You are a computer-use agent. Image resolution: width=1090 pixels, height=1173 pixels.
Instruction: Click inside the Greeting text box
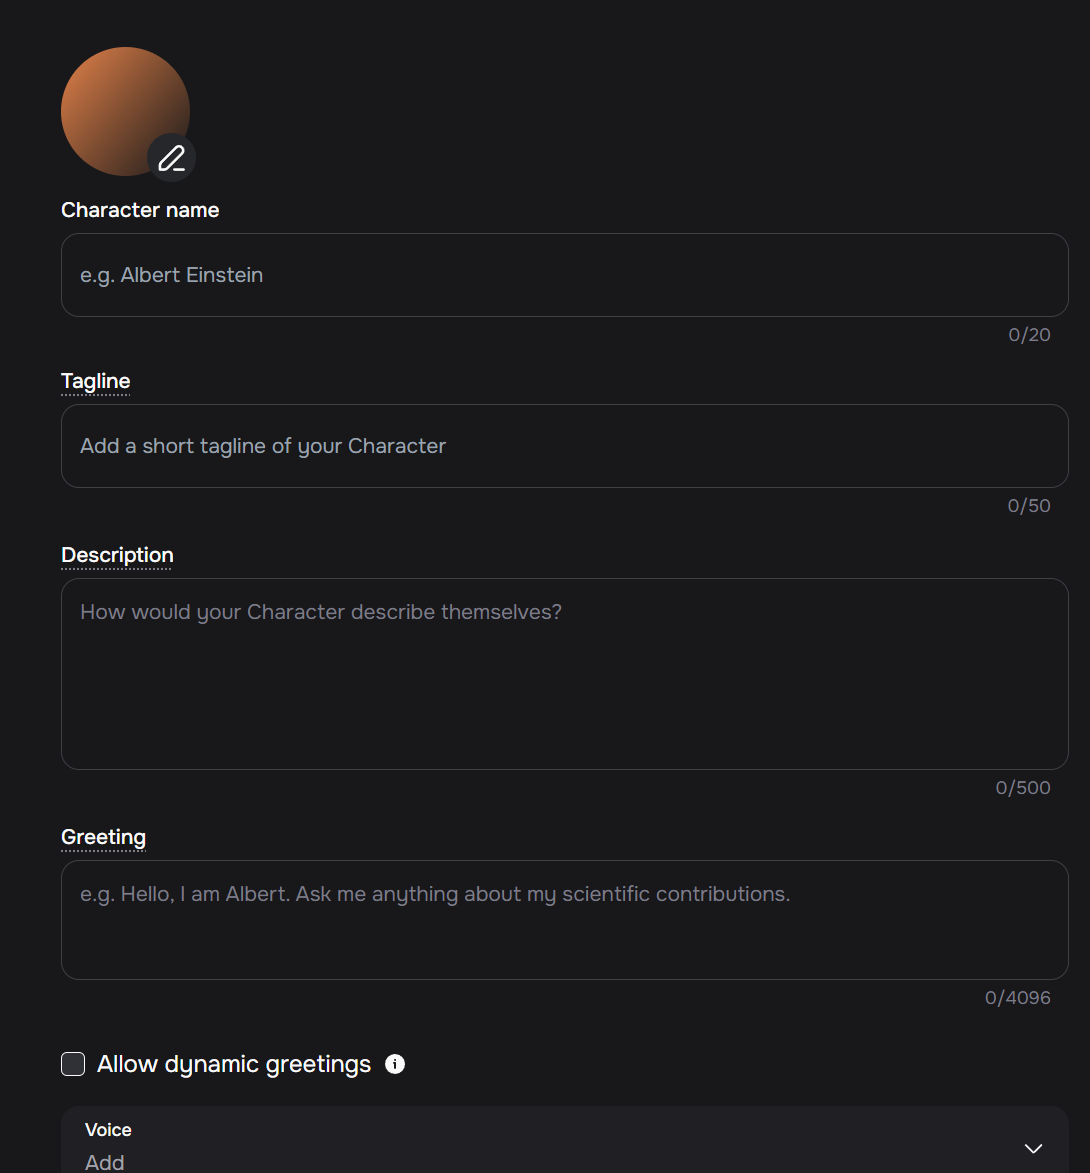564,920
